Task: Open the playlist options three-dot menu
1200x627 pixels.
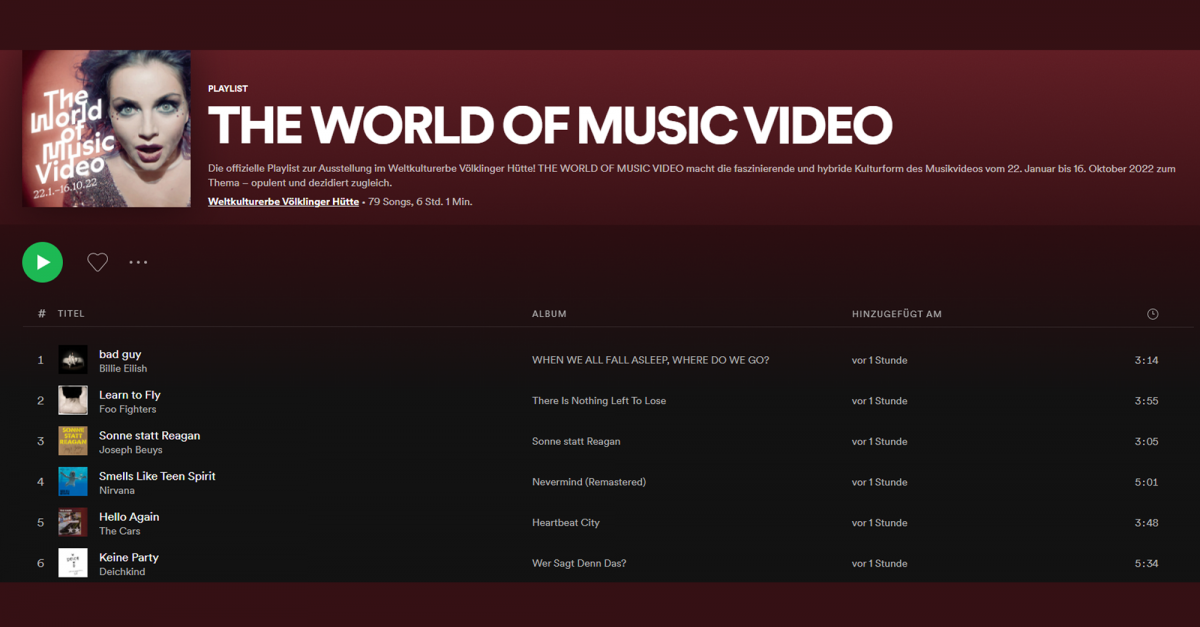Action: tap(138, 262)
